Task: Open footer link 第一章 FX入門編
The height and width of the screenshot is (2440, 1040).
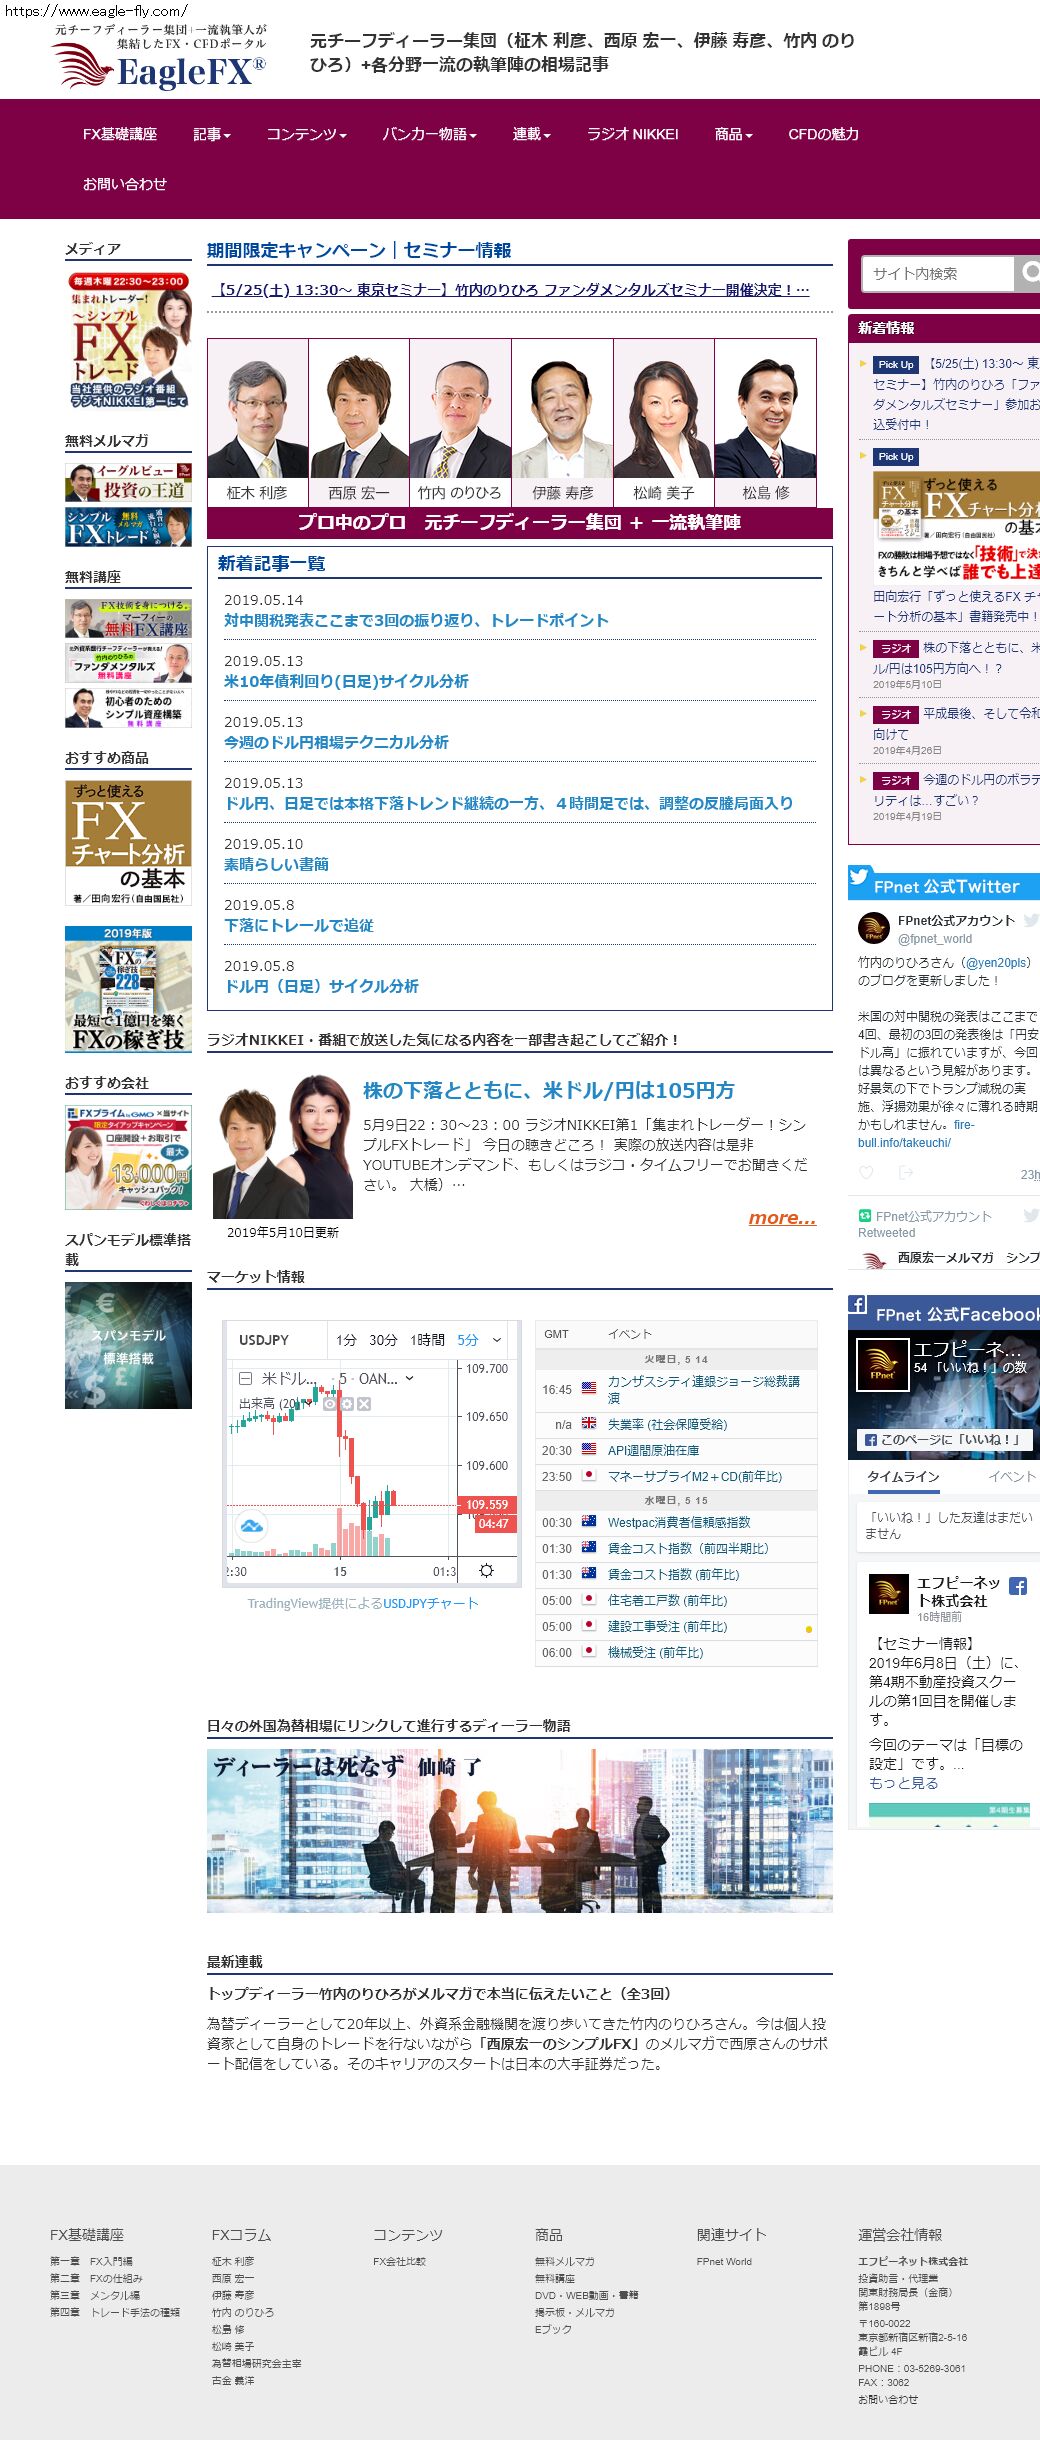Action: [91, 2261]
